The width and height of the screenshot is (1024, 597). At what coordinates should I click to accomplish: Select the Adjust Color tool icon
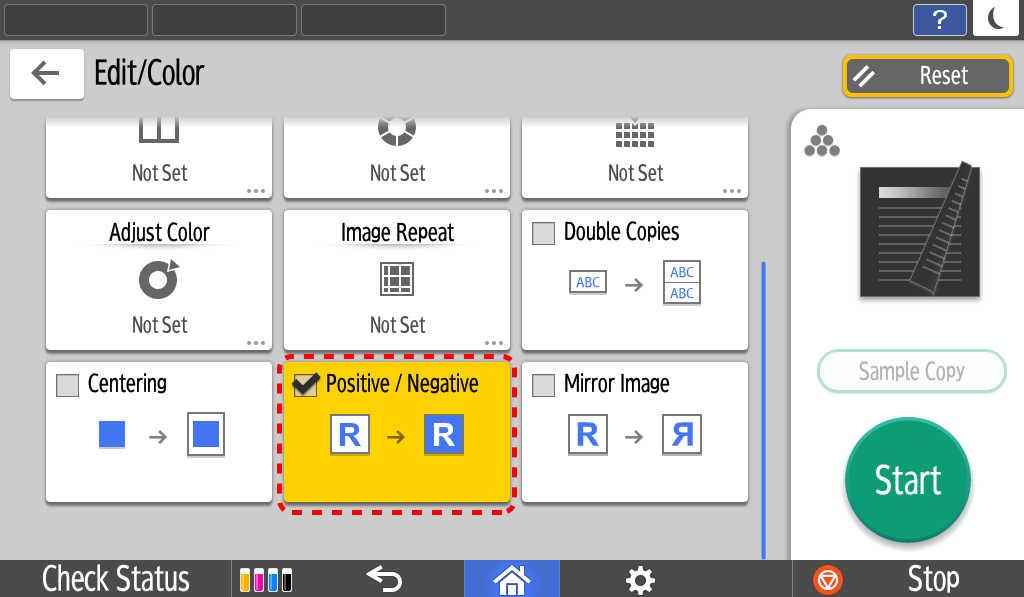point(158,280)
